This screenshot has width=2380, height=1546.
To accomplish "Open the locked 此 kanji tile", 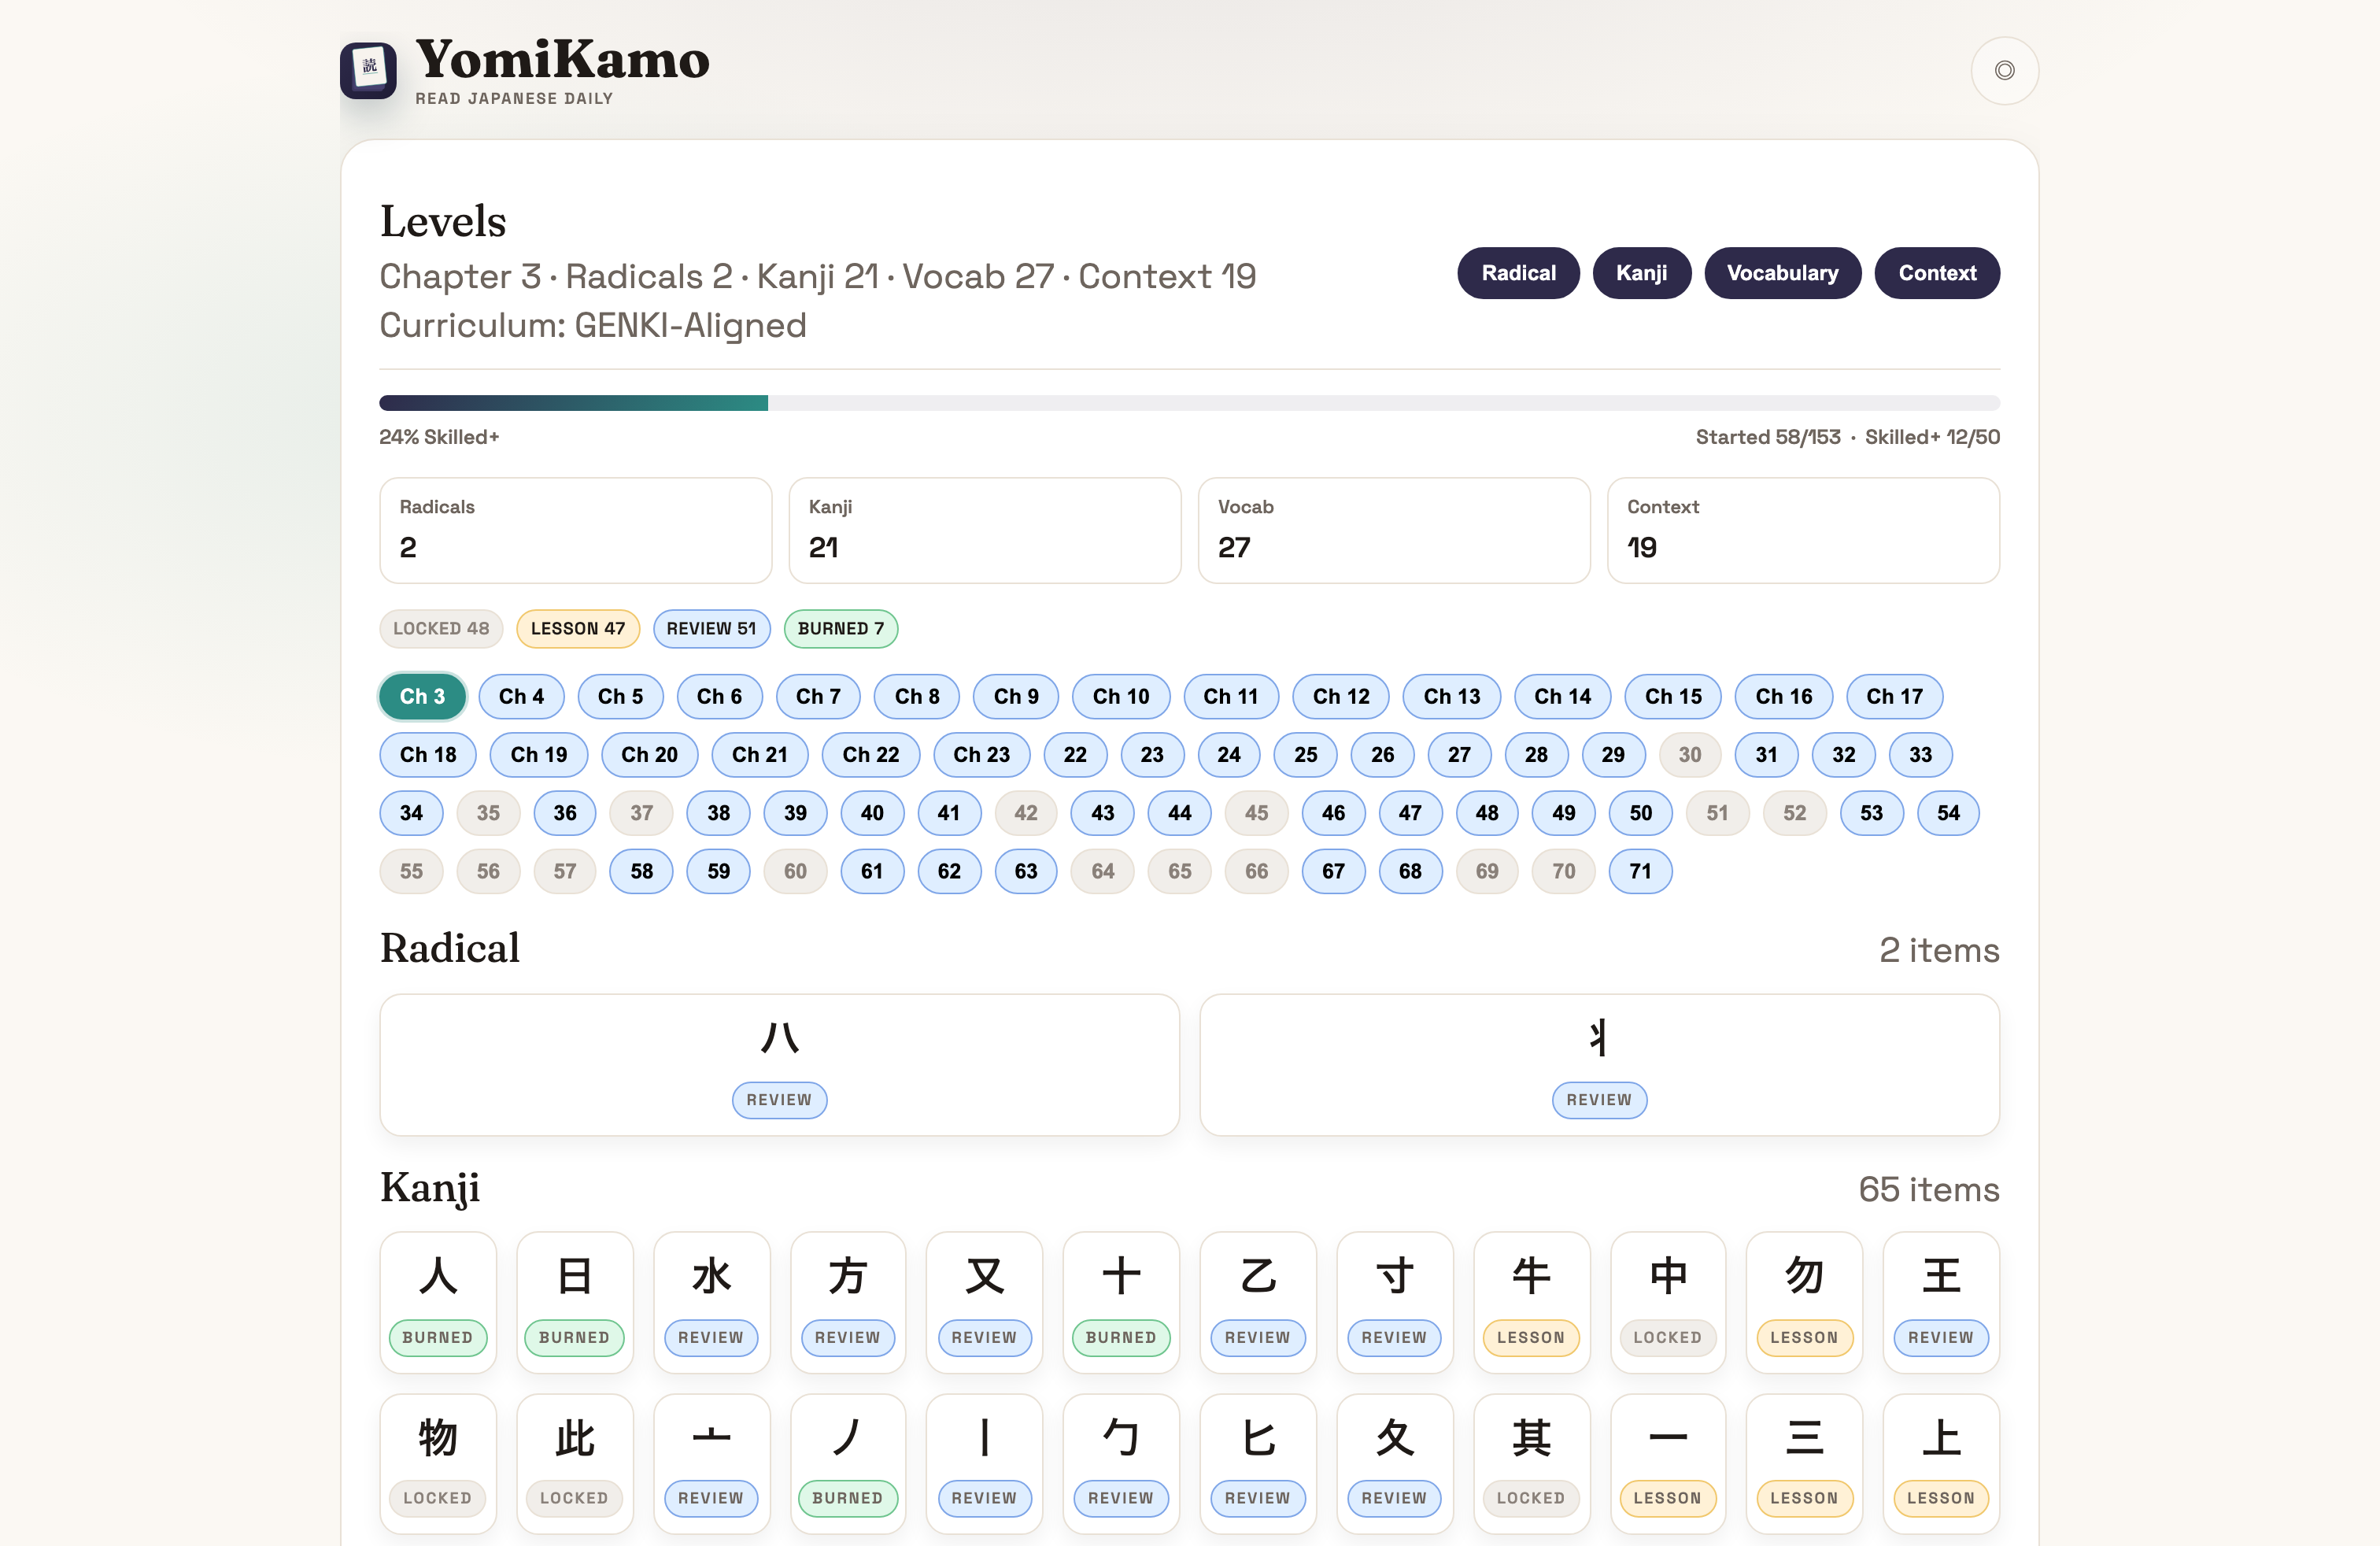I will (575, 1464).
